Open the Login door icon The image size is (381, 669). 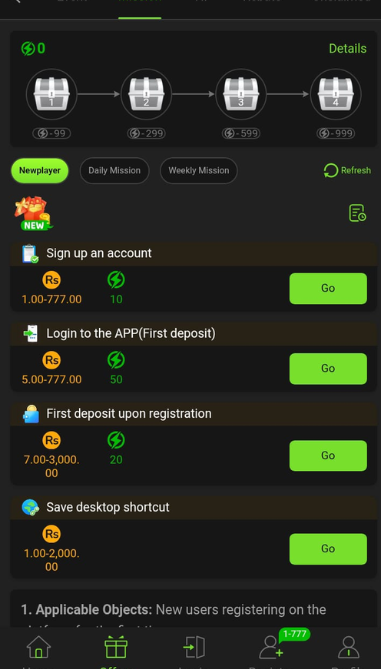coord(194,647)
